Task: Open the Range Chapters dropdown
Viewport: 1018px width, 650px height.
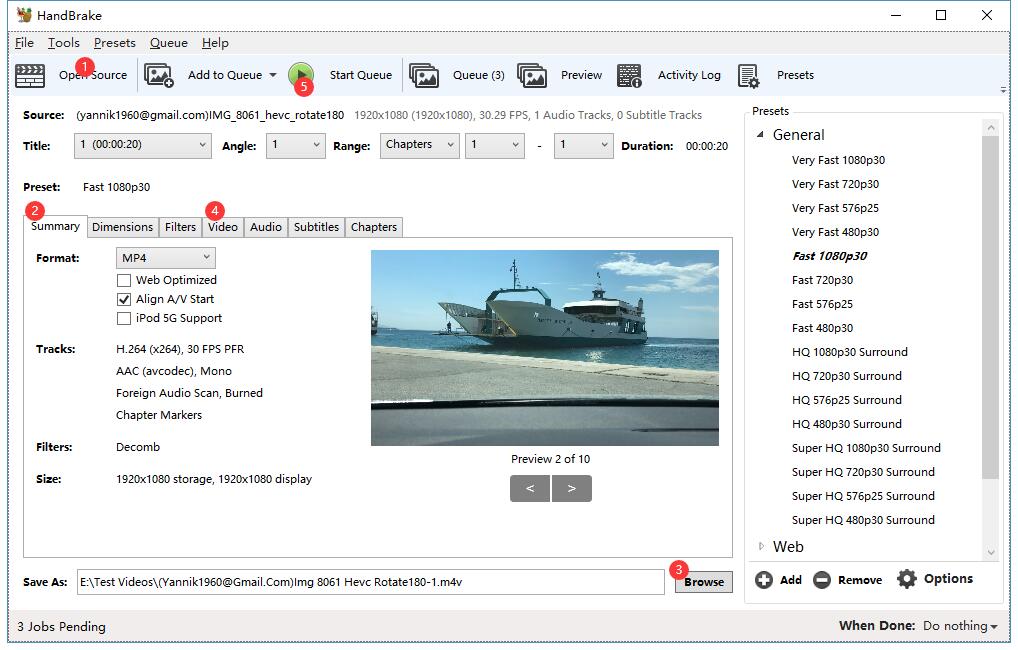Action: tap(419, 145)
